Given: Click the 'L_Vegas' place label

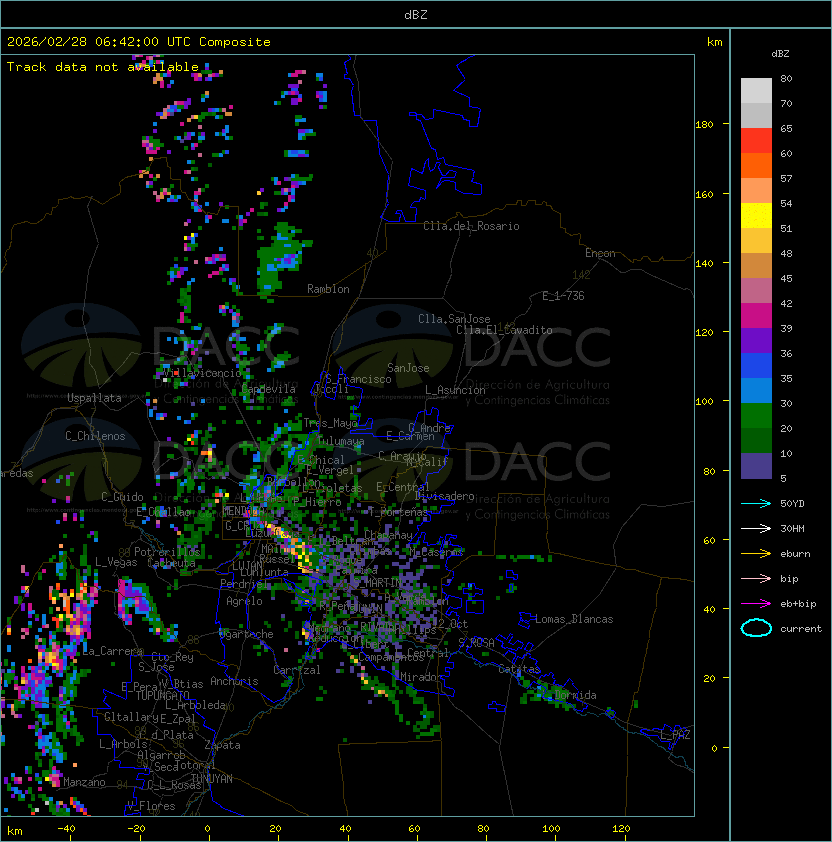Looking at the screenshot, I should [x=116, y=562].
